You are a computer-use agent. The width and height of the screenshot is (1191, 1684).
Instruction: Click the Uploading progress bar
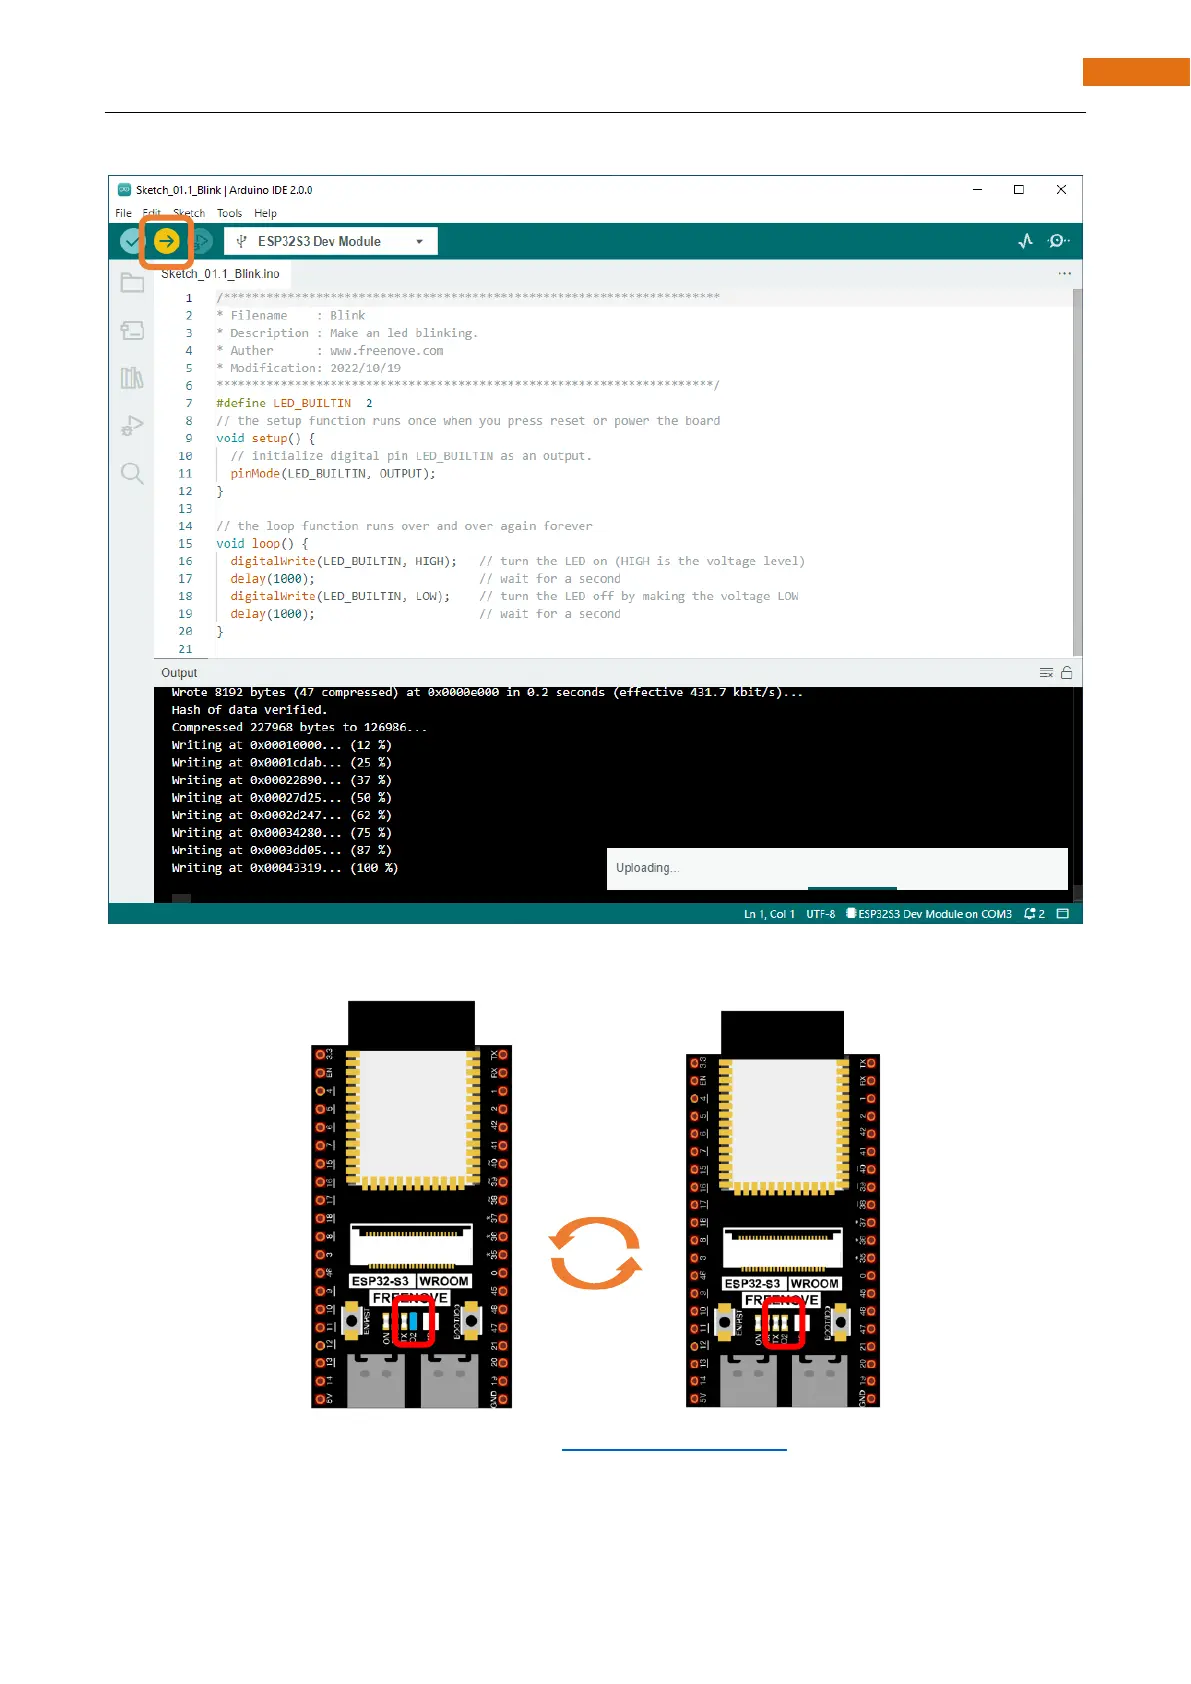coord(852,888)
